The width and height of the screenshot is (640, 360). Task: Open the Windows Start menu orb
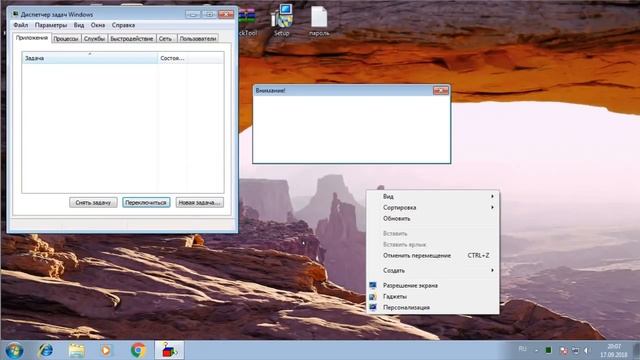(x=14, y=350)
